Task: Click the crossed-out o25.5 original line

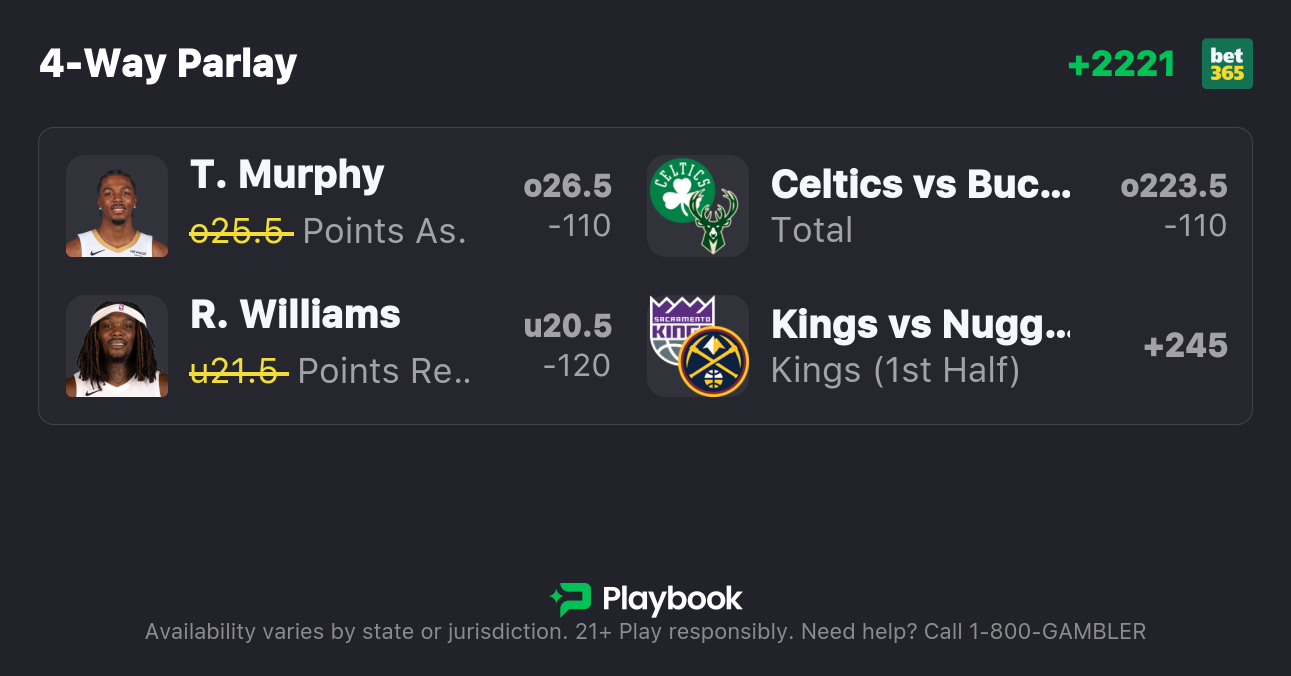Action: [x=241, y=231]
